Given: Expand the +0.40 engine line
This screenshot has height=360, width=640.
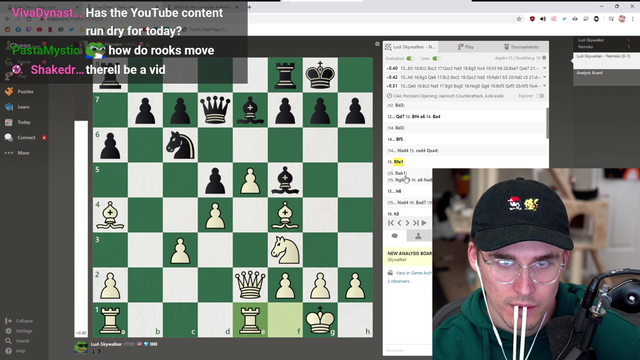Looking at the screenshot, I should tap(544, 68).
